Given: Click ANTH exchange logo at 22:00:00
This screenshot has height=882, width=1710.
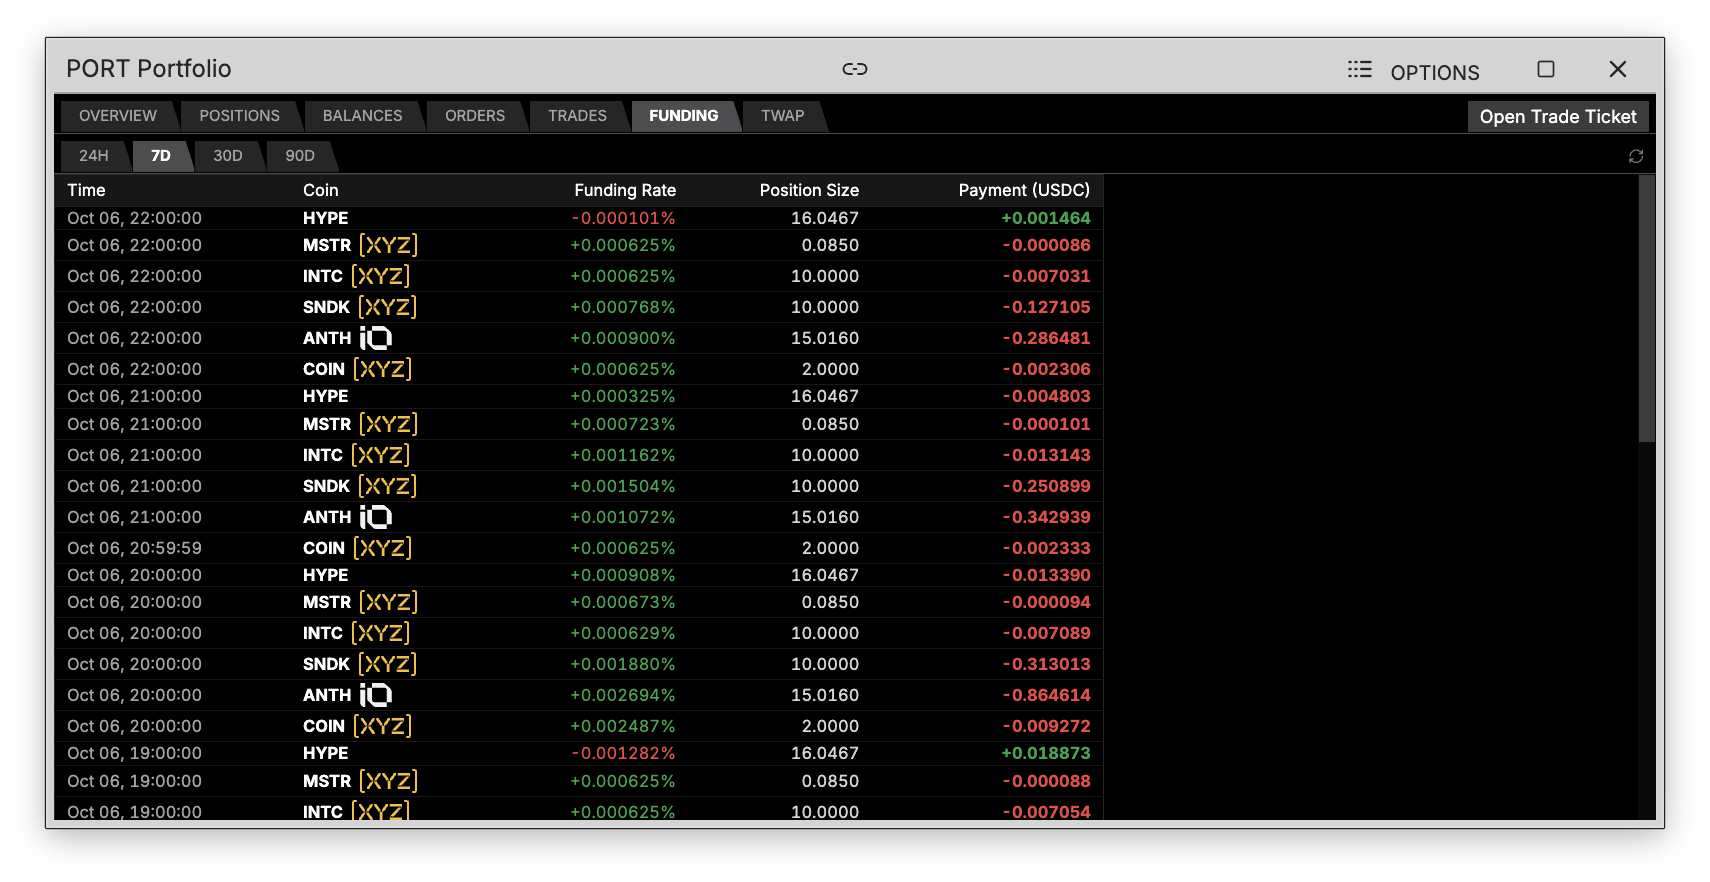Looking at the screenshot, I should point(376,338).
